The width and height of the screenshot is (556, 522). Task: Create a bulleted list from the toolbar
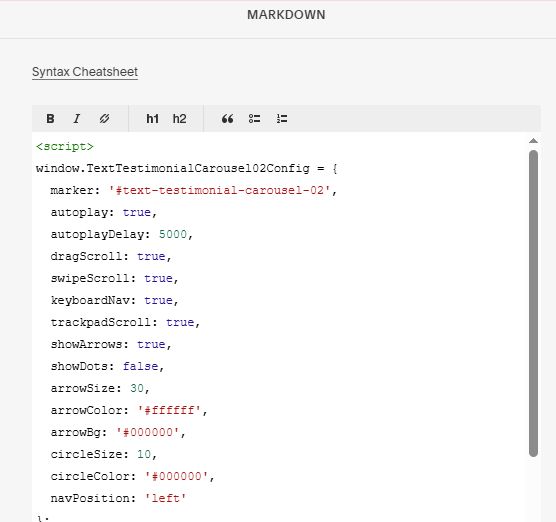[x=254, y=118]
